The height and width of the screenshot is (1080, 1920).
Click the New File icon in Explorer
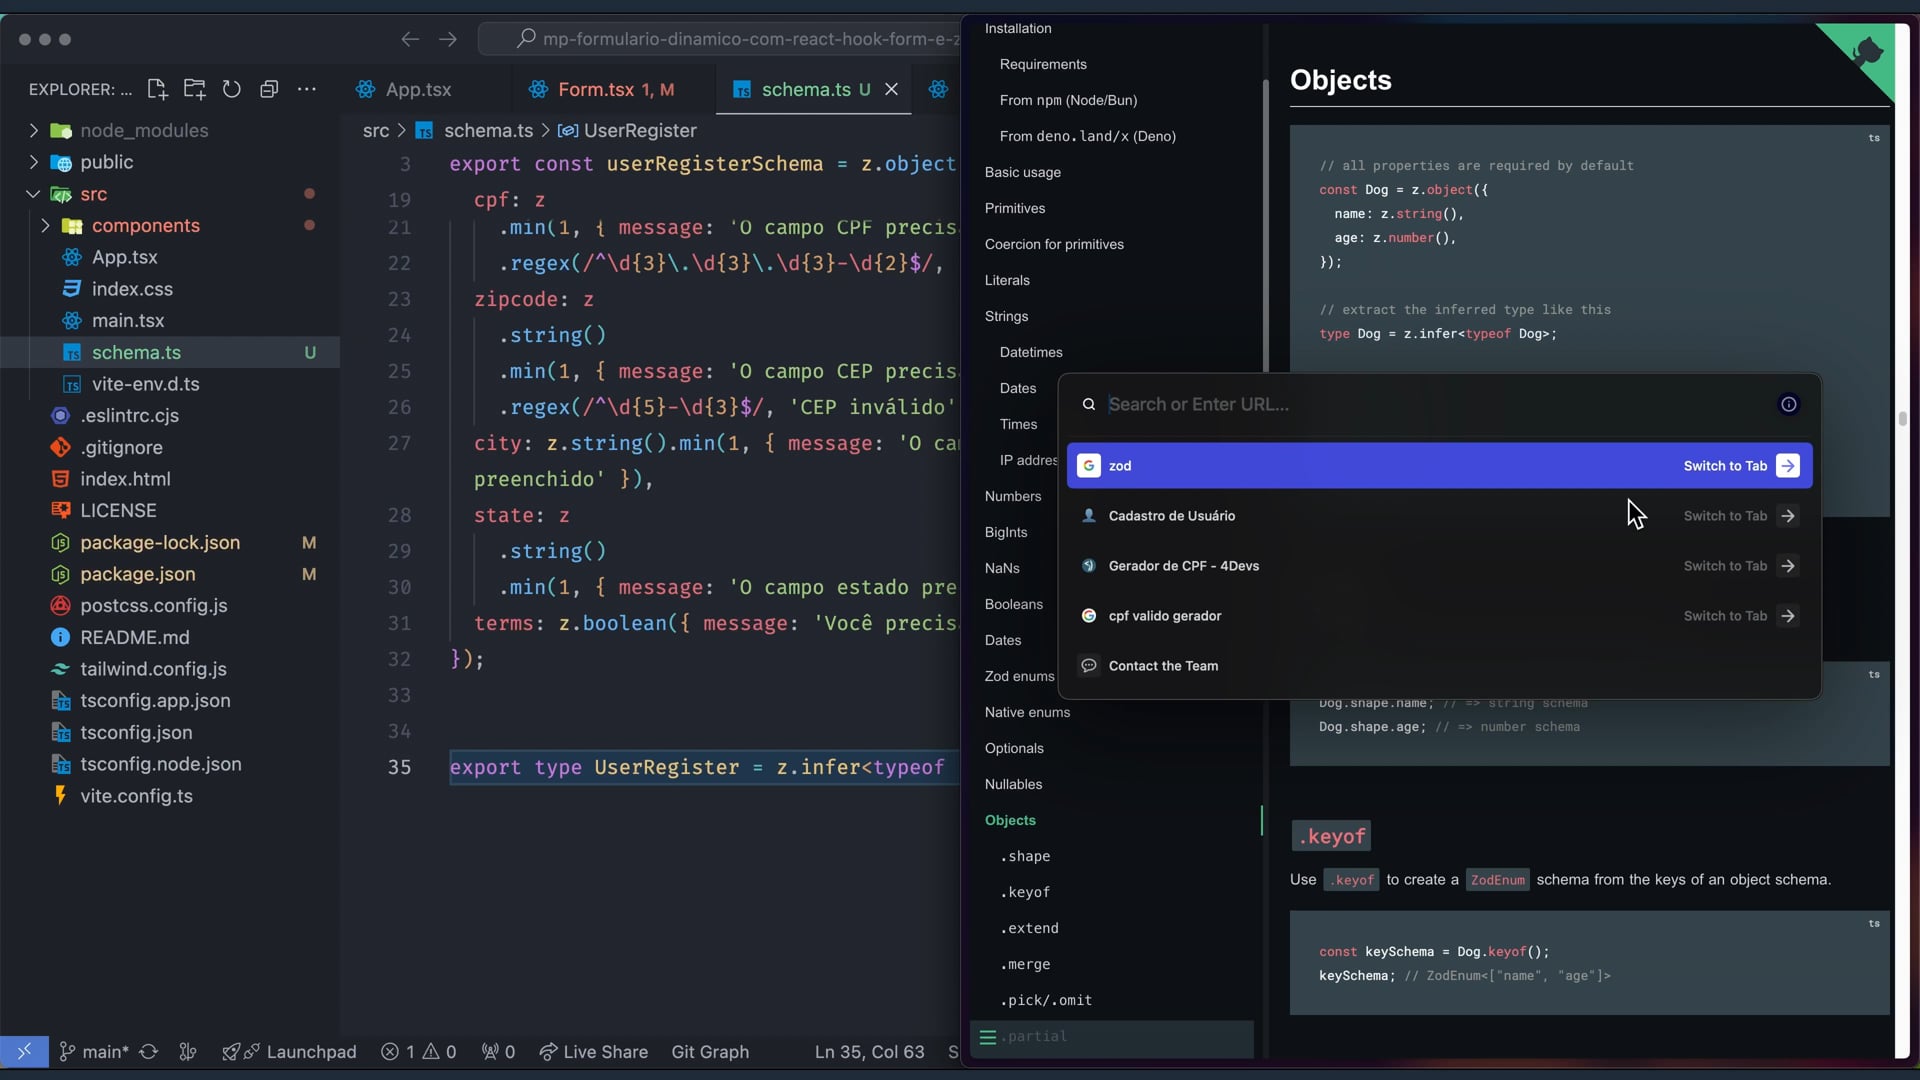pyautogui.click(x=157, y=89)
